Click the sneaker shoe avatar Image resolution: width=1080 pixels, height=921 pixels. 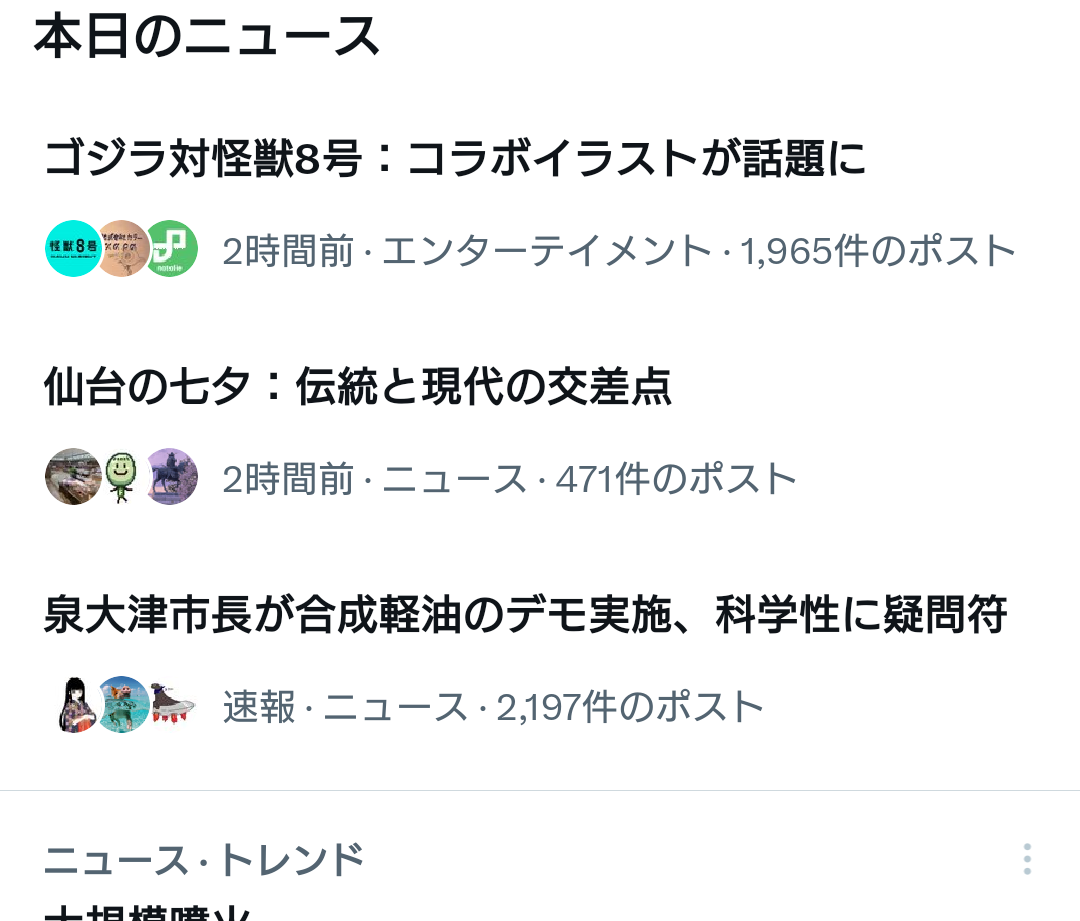pyautogui.click(x=172, y=705)
